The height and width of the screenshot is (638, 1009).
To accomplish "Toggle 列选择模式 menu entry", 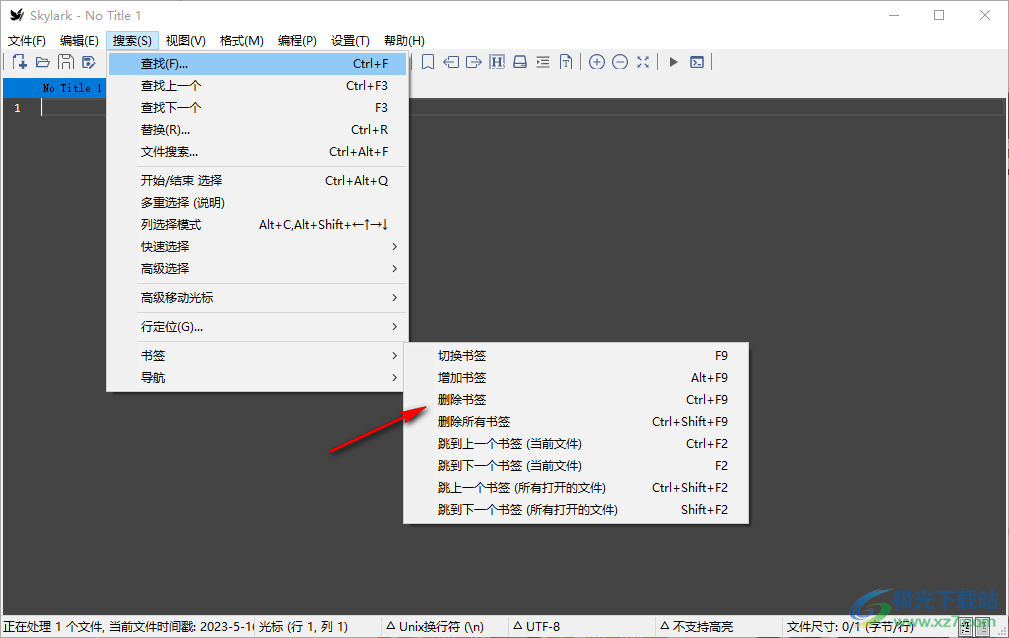I will [257, 224].
